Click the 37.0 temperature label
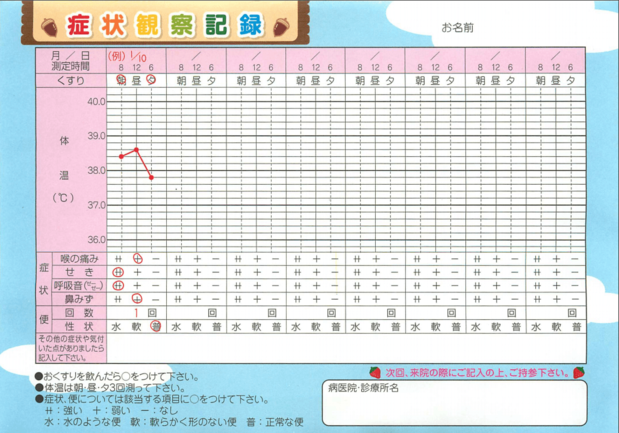The image size is (619, 433). pyautogui.click(x=96, y=205)
